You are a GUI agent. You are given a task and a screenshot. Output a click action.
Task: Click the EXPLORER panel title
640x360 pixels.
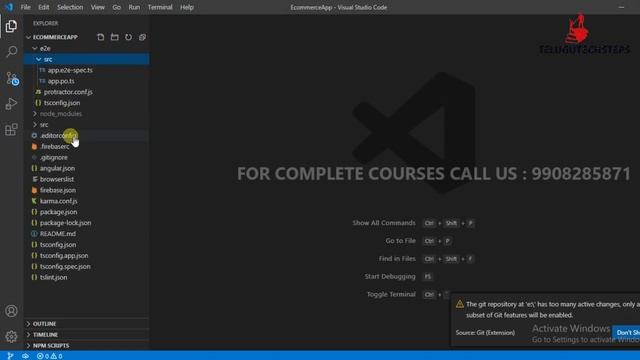[x=46, y=23]
